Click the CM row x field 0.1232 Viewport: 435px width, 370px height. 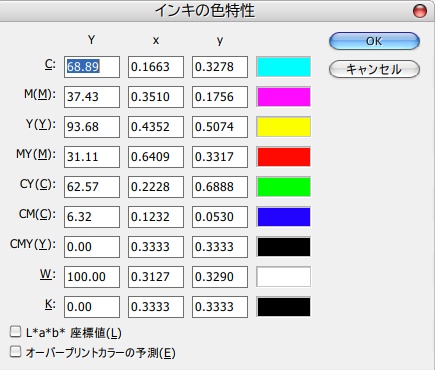coord(156,217)
